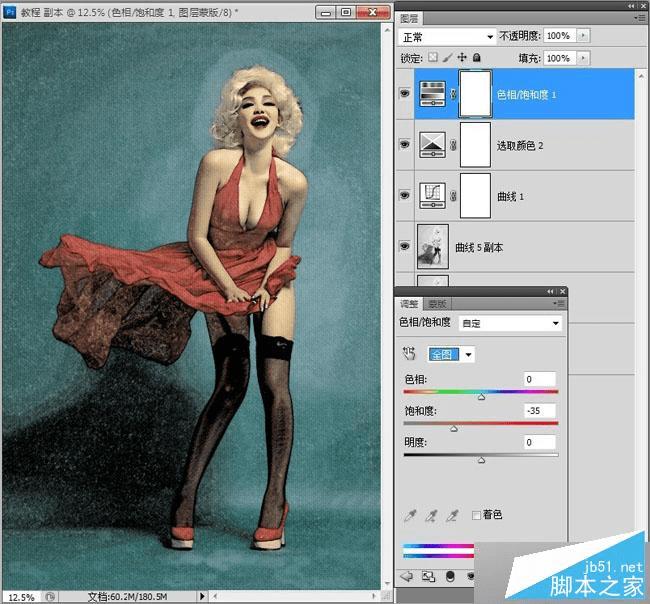Open the Fill slider arrow

tap(583, 58)
